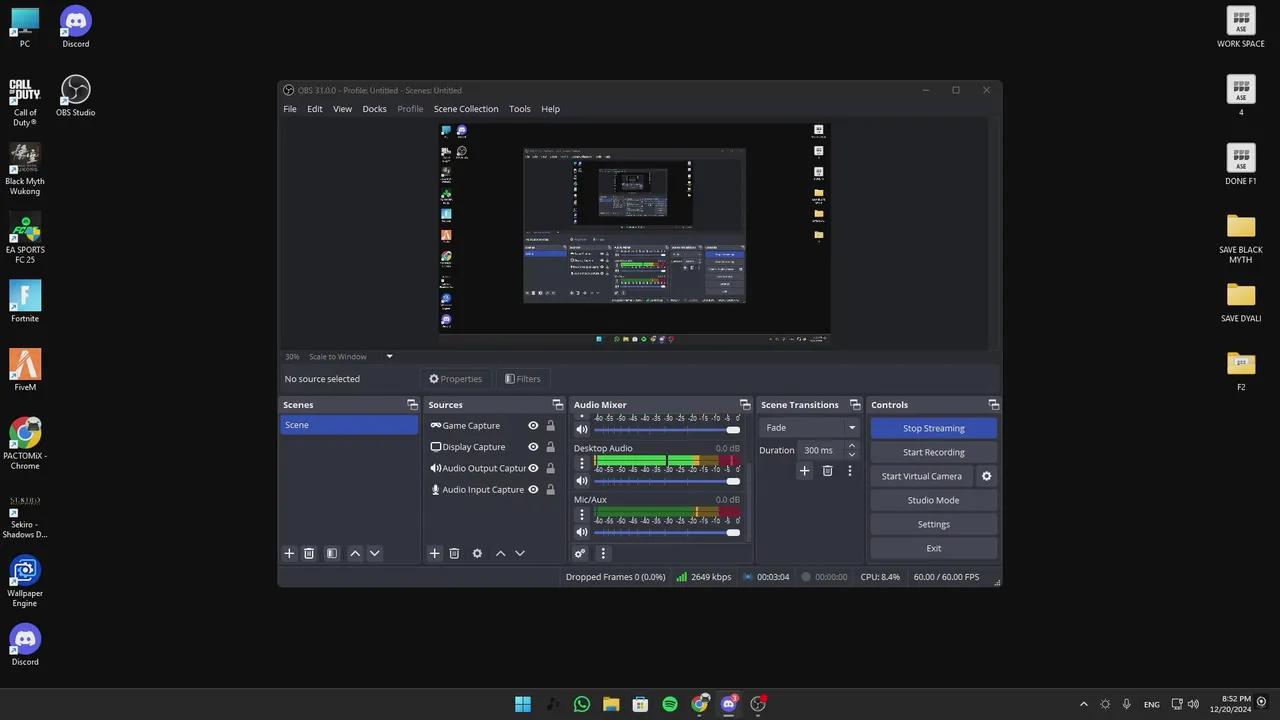This screenshot has height=720, width=1280.
Task: Mute the Desktop Audio speaker icon
Action: click(581, 481)
